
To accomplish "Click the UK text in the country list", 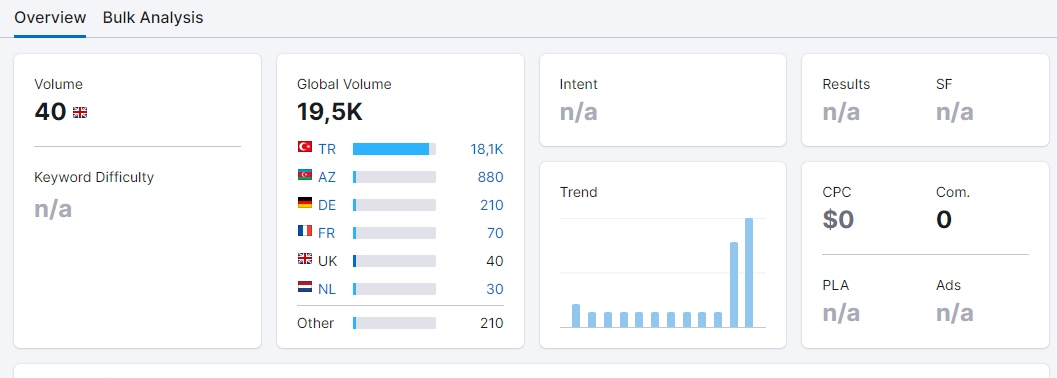I will click(328, 261).
